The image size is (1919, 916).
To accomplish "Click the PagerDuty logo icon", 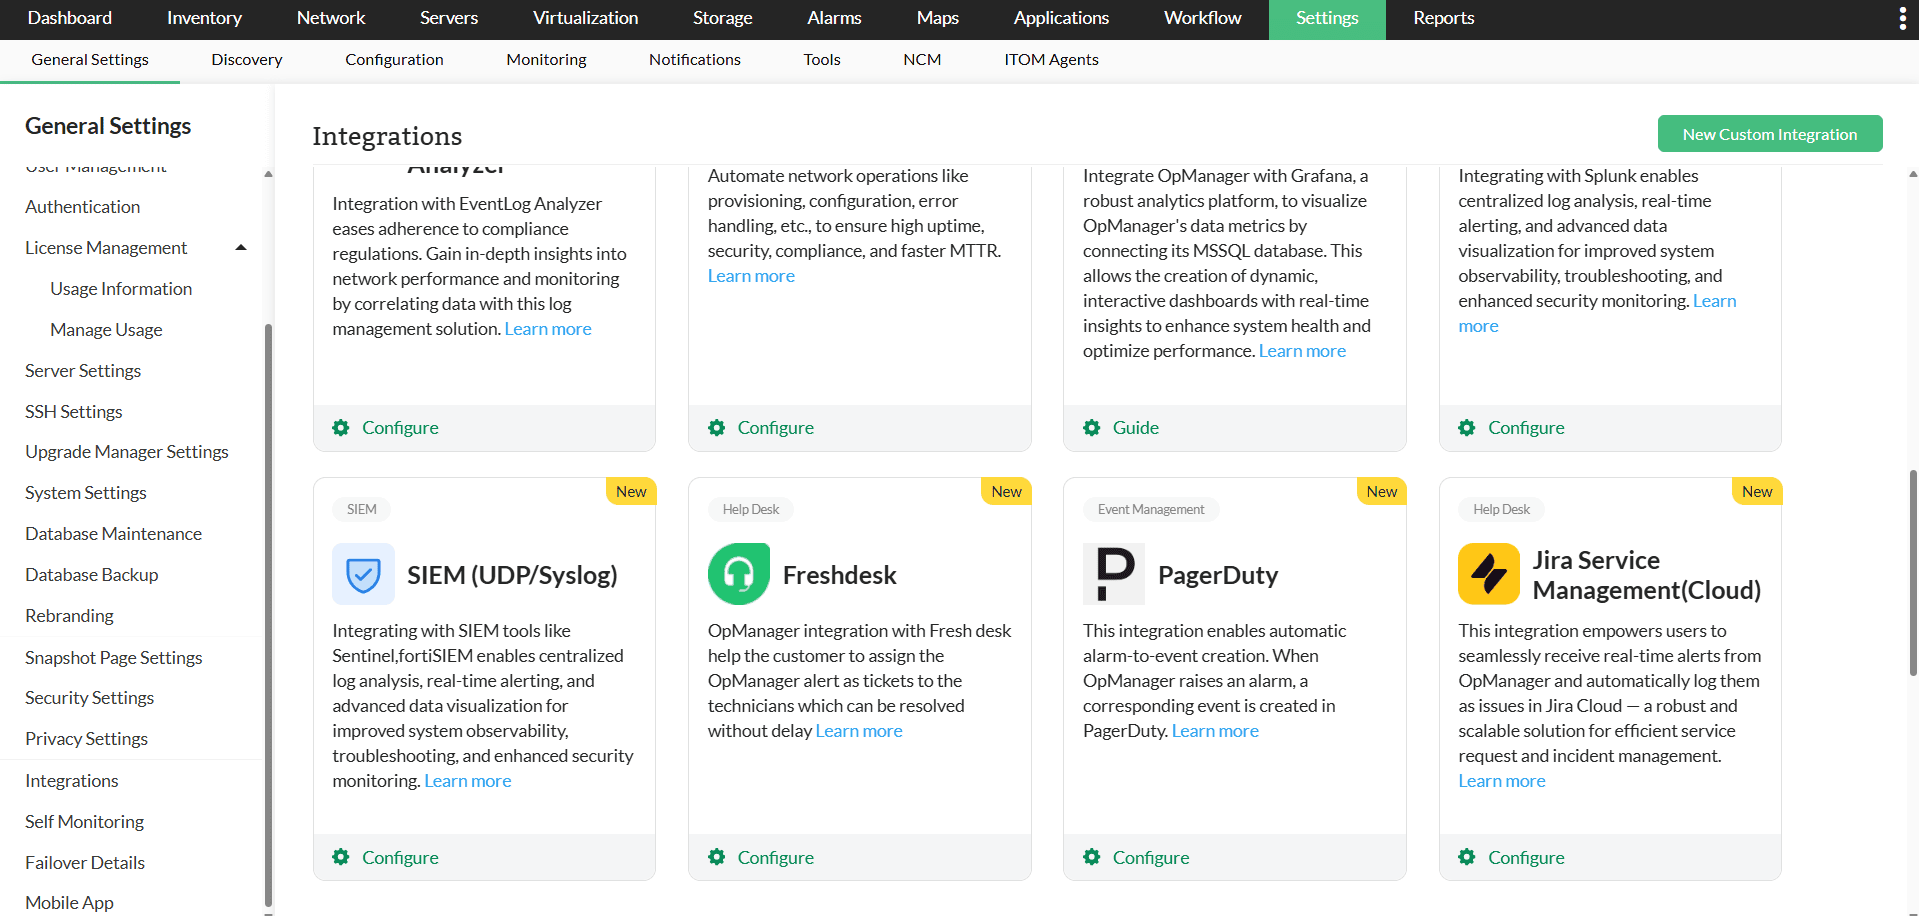I will point(1114,574).
